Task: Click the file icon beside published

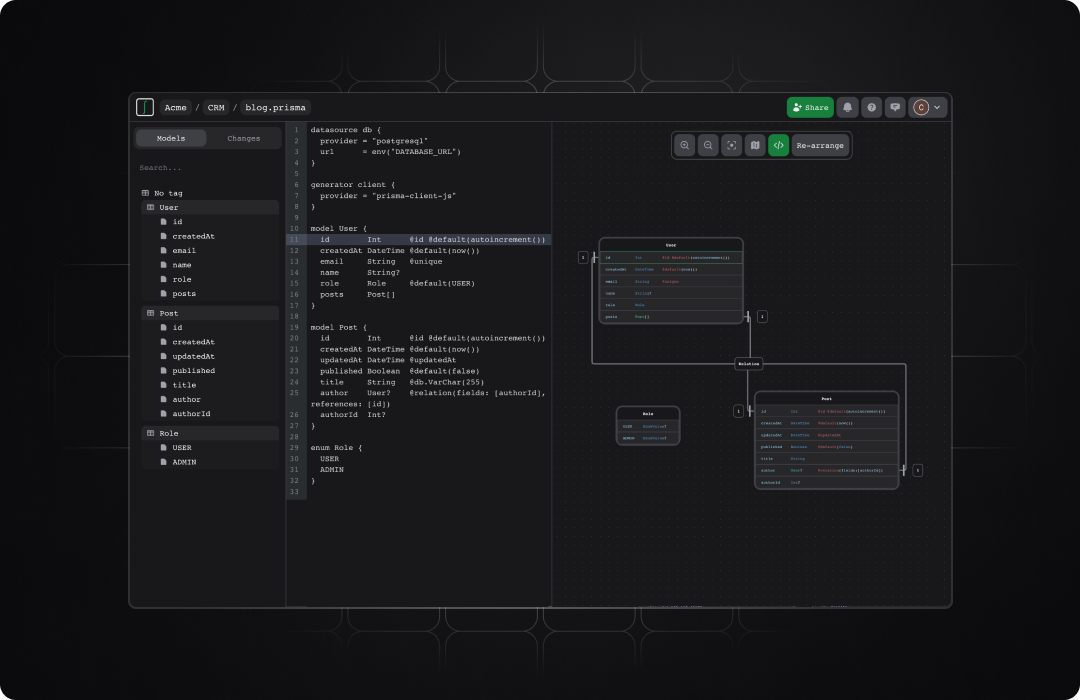Action: pos(164,371)
